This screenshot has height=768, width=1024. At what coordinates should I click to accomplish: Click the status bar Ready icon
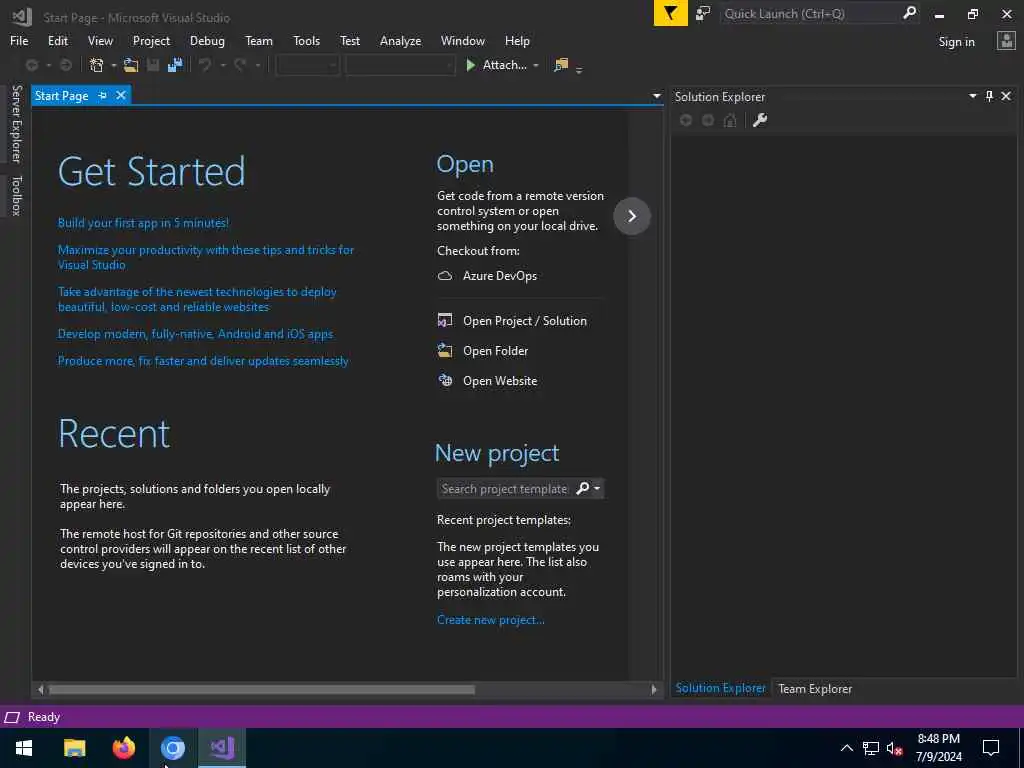(12, 717)
